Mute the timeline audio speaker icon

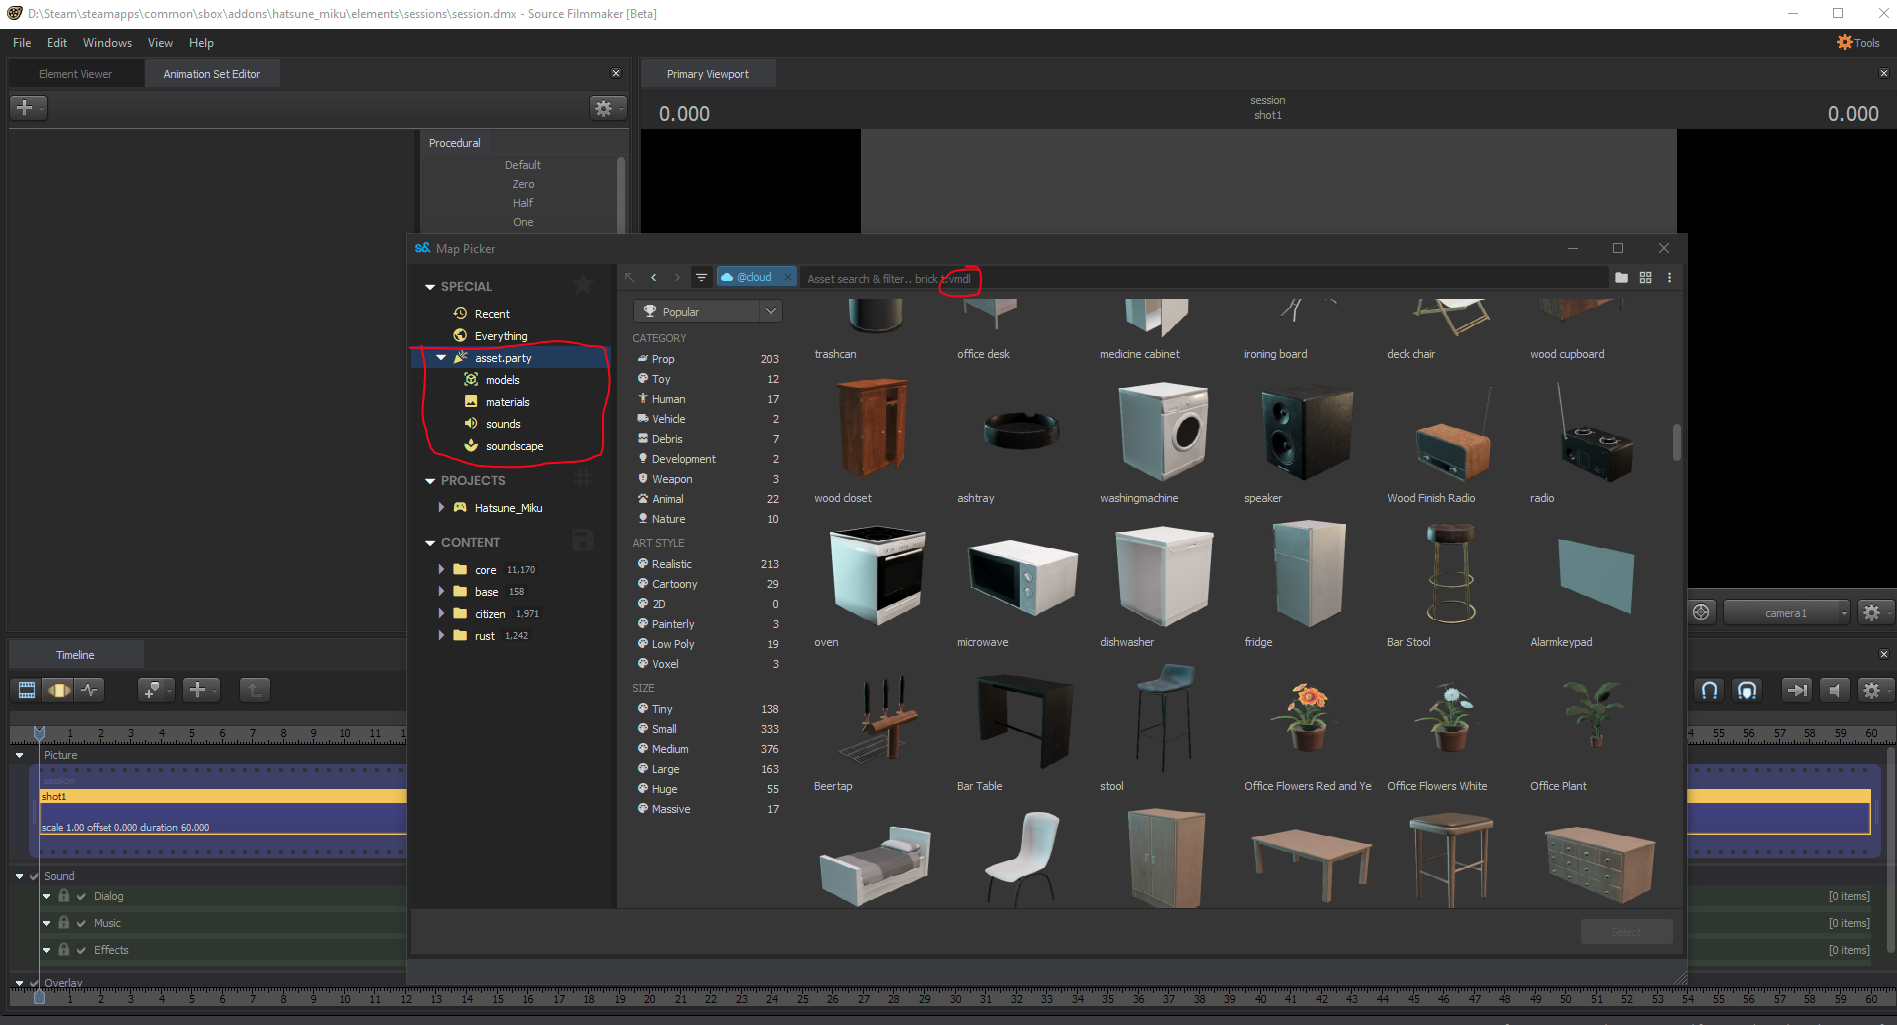click(x=1835, y=690)
